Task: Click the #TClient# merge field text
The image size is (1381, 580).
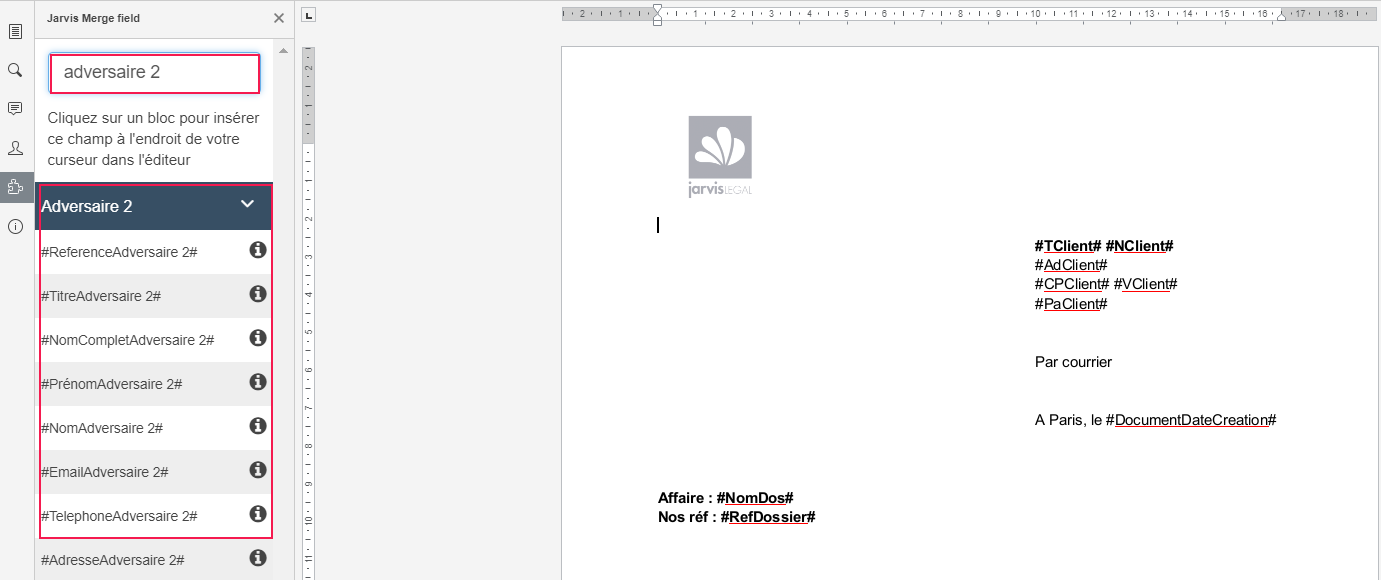Action: (1068, 246)
